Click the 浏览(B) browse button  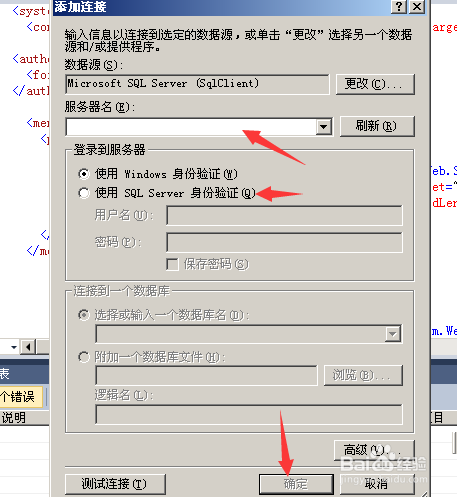pyautogui.click(x=363, y=375)
